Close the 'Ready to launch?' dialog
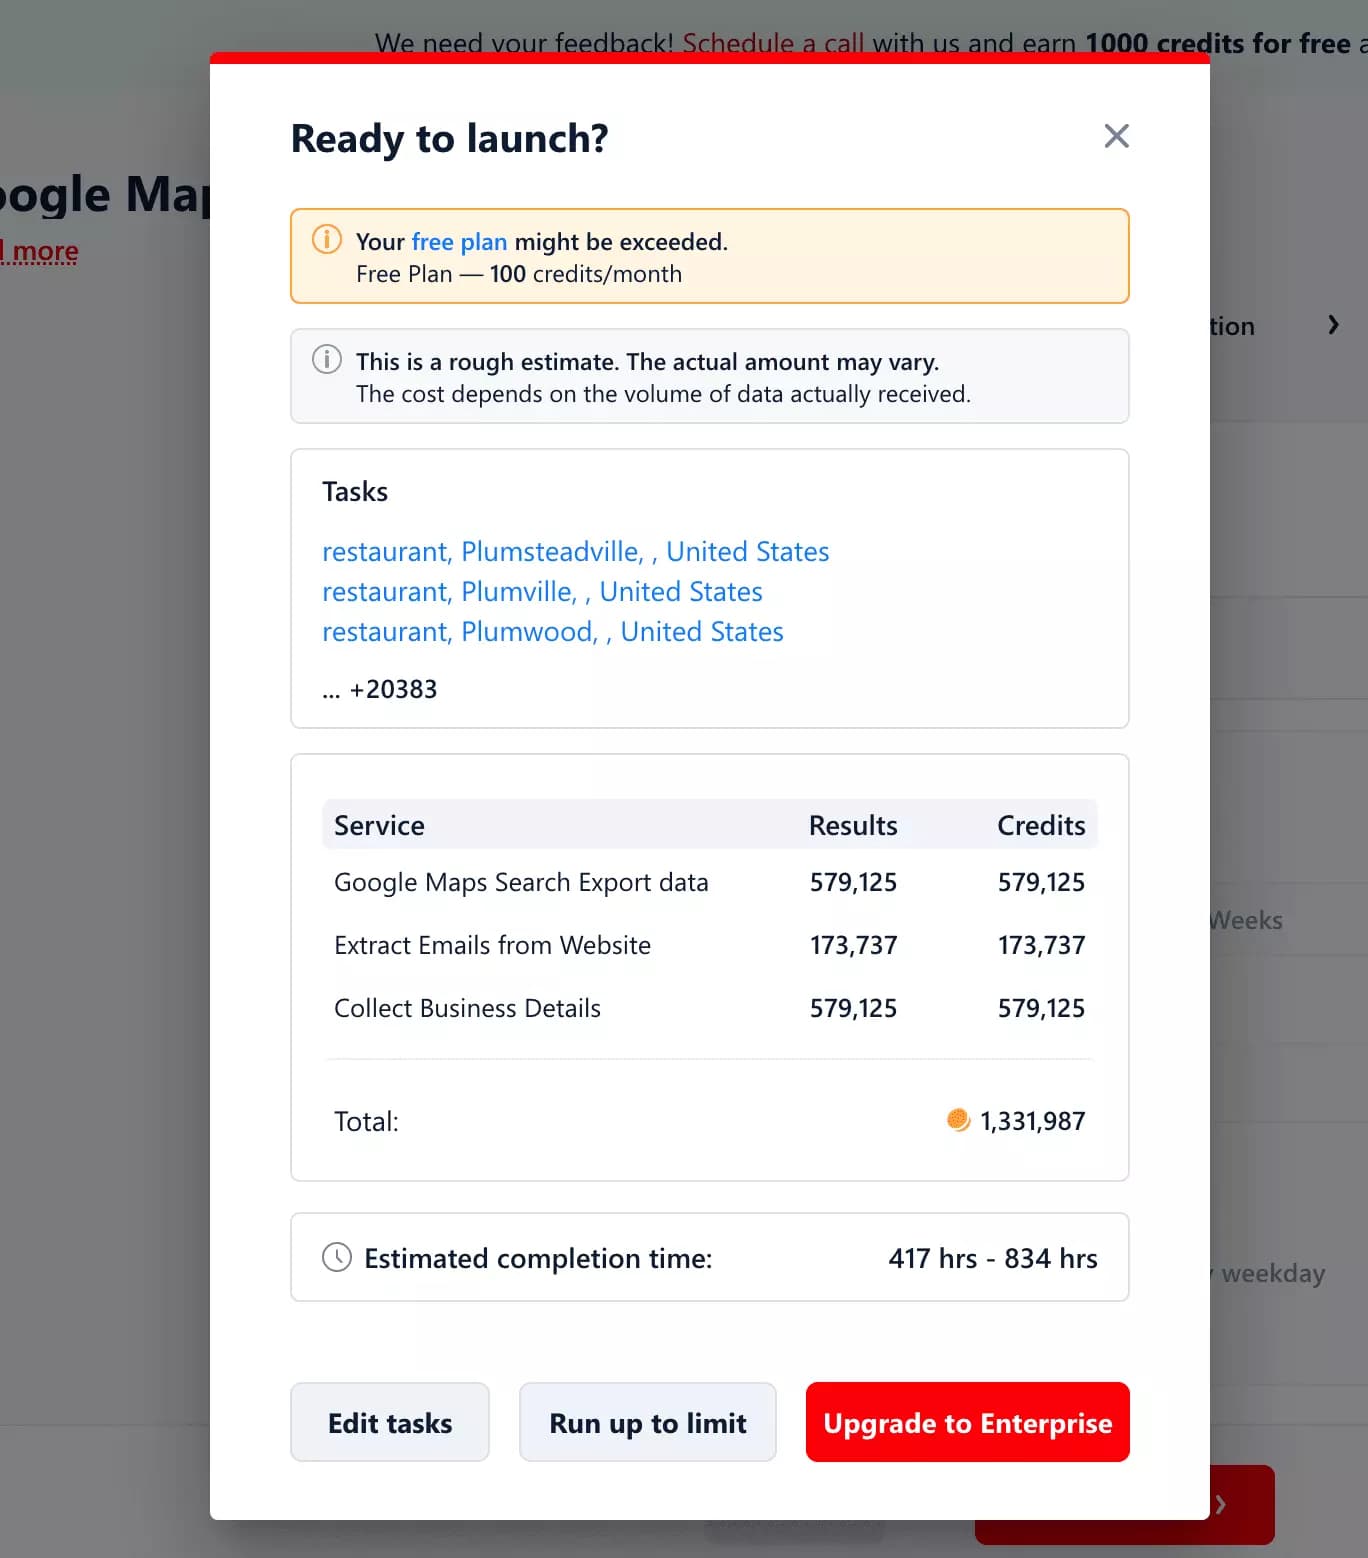This screenshot has width=1368, height=1558. (1116, 136)
